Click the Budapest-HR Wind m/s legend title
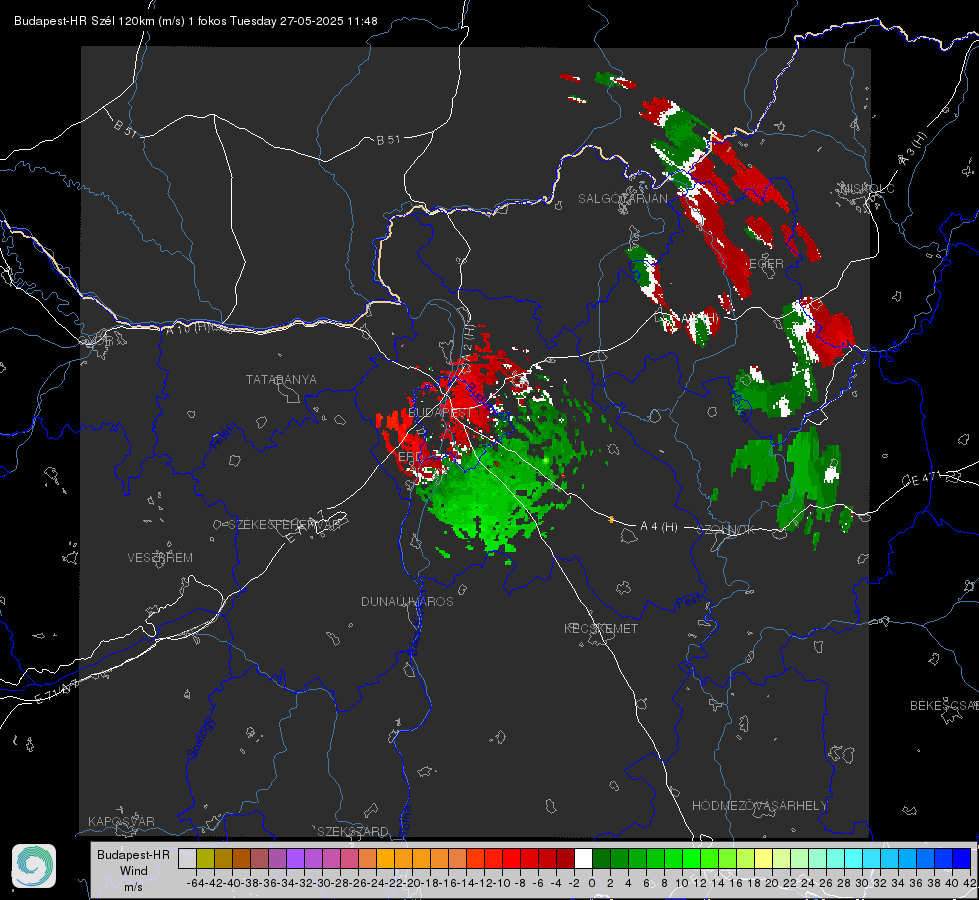 (x=133, y=870)
